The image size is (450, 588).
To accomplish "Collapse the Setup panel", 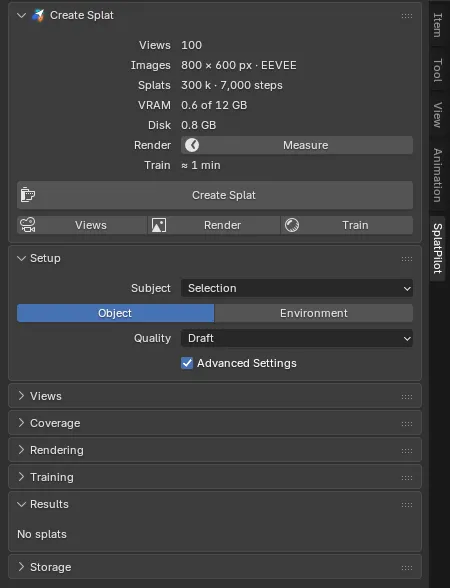I will click(21, 258).
